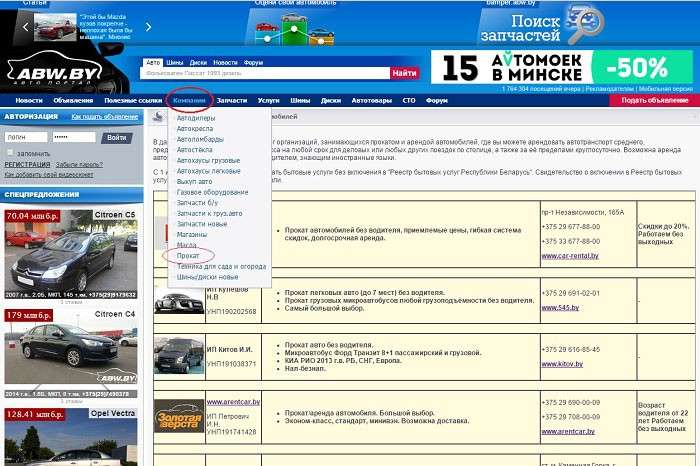Focus the main search input field

click(x=265, y=73)
